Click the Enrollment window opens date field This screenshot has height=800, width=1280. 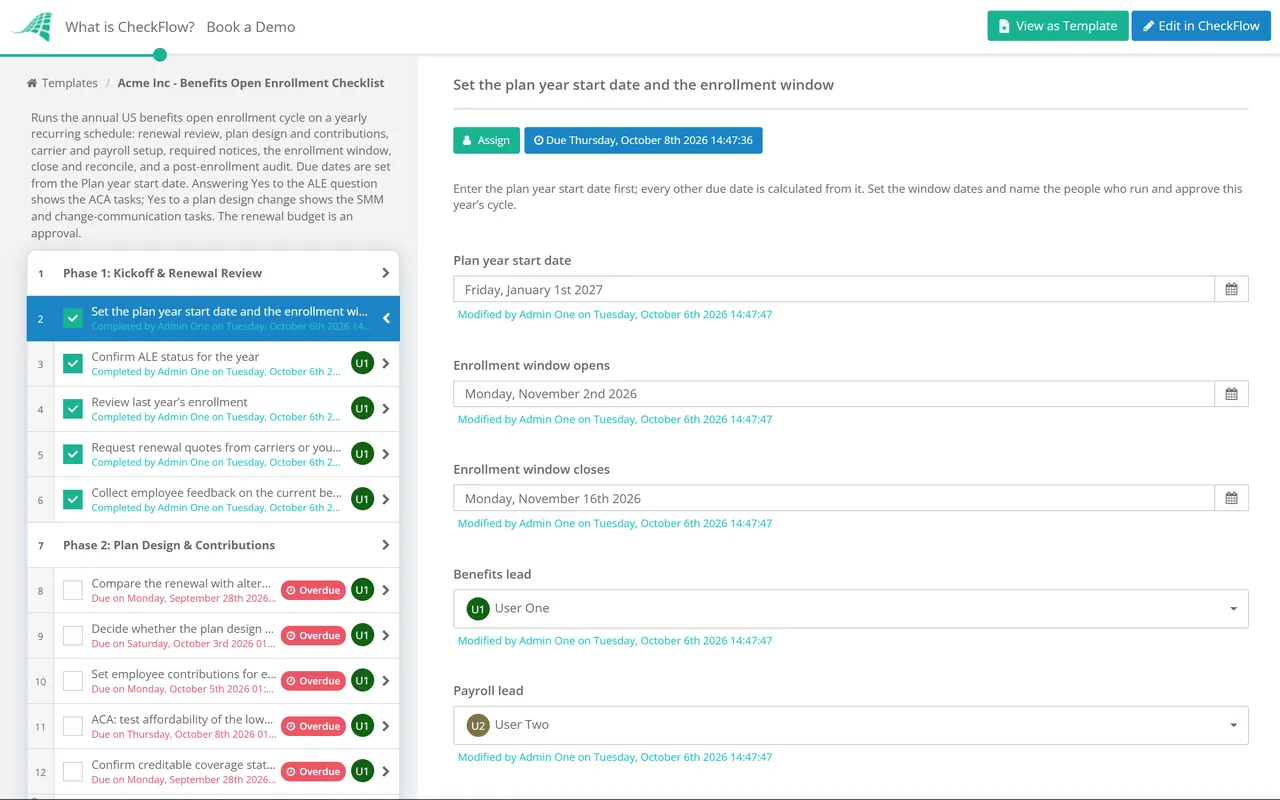[x=834, y=394]
